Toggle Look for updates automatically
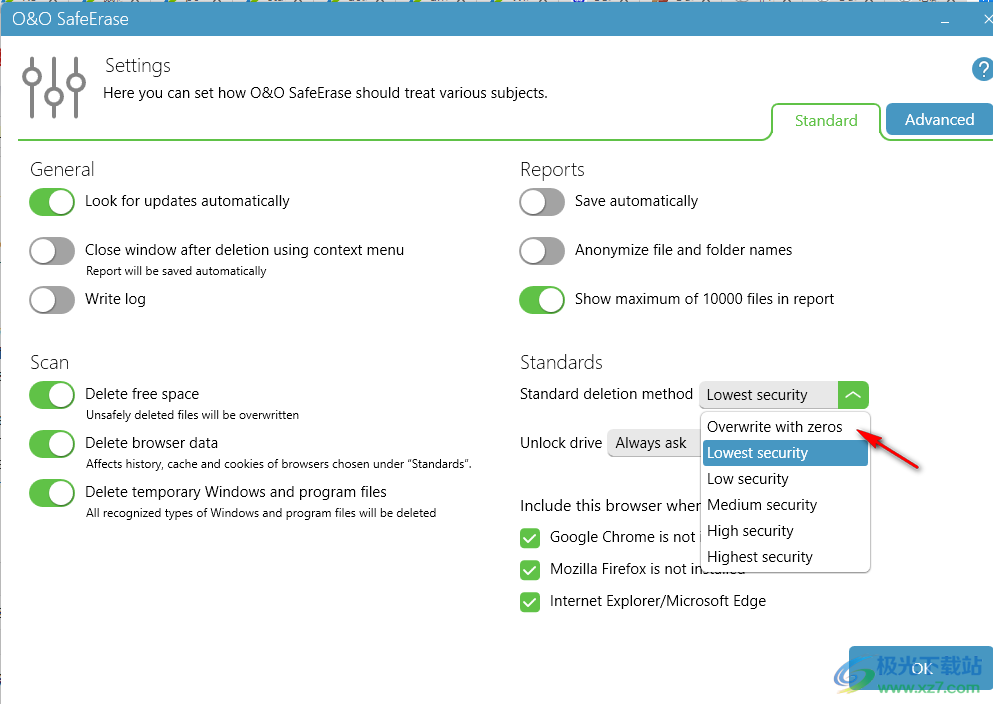993x704 pixels. coord(52,202)
